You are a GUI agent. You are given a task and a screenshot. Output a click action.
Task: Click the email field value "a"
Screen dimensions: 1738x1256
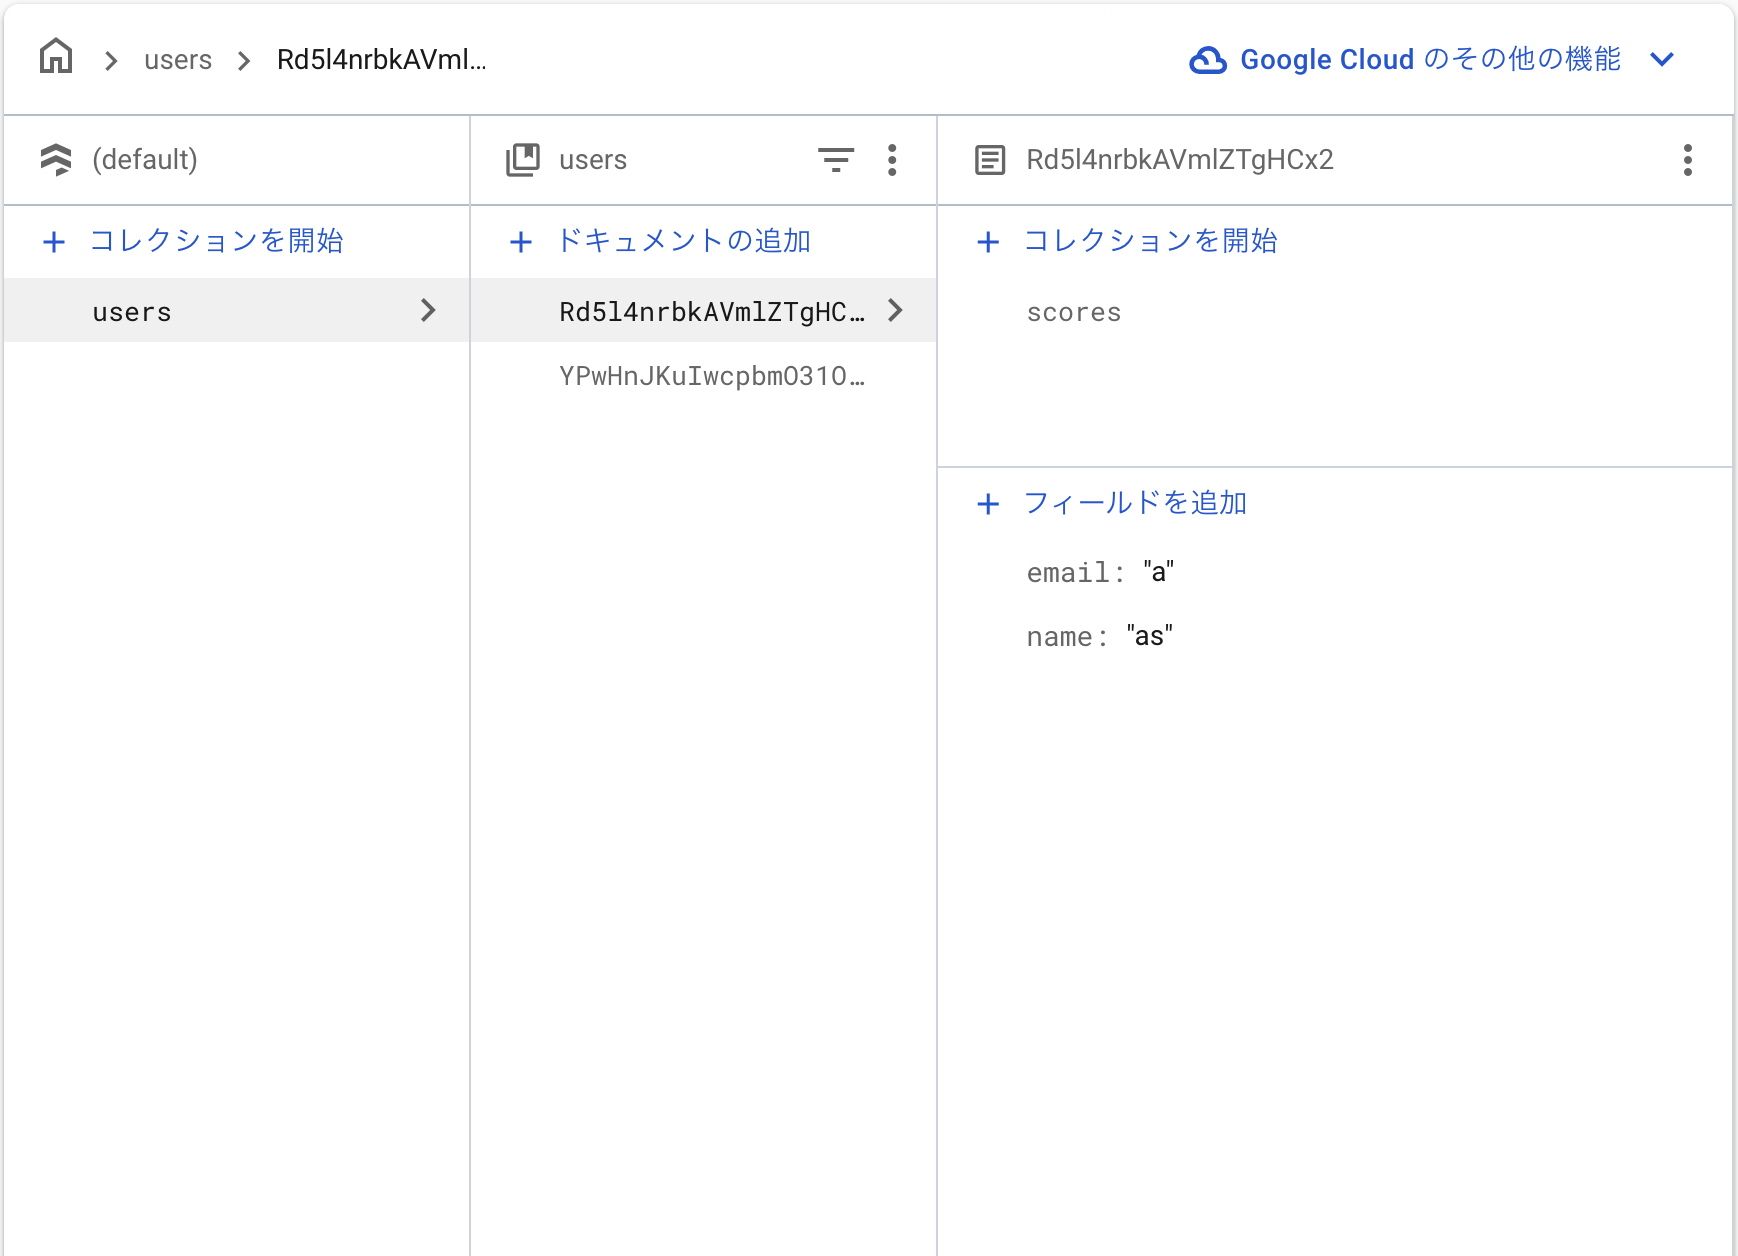click(x=1158, y=572)
